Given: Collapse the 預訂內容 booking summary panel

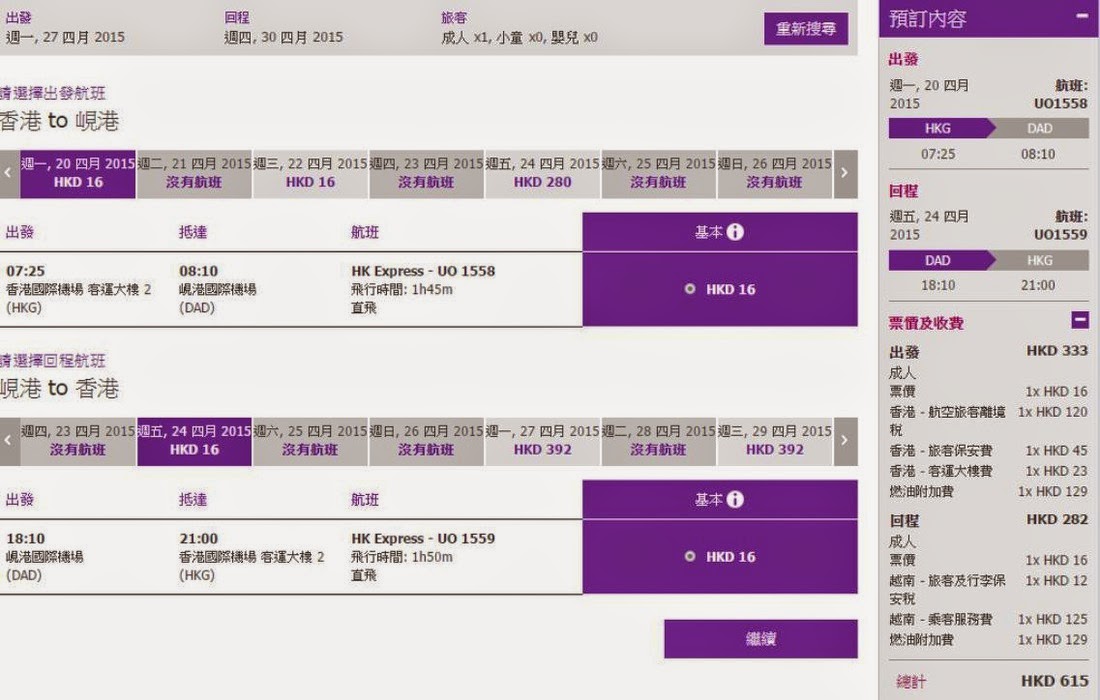Looking at the screenshot, I should (1082, 17).
